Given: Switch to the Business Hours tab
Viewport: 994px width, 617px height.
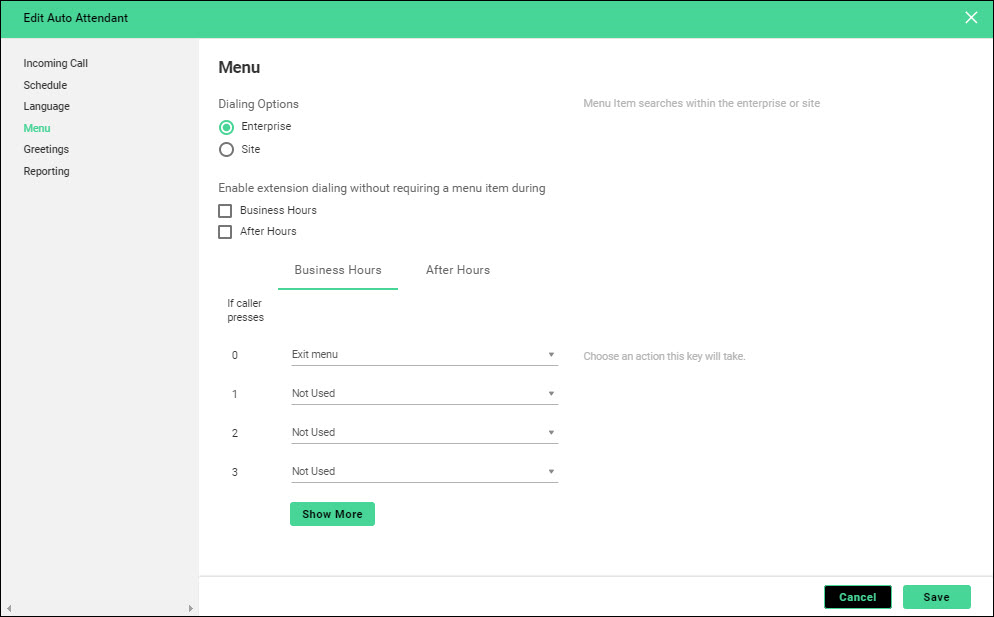Looking at the screenshot, I should click(x=337, y=270).
